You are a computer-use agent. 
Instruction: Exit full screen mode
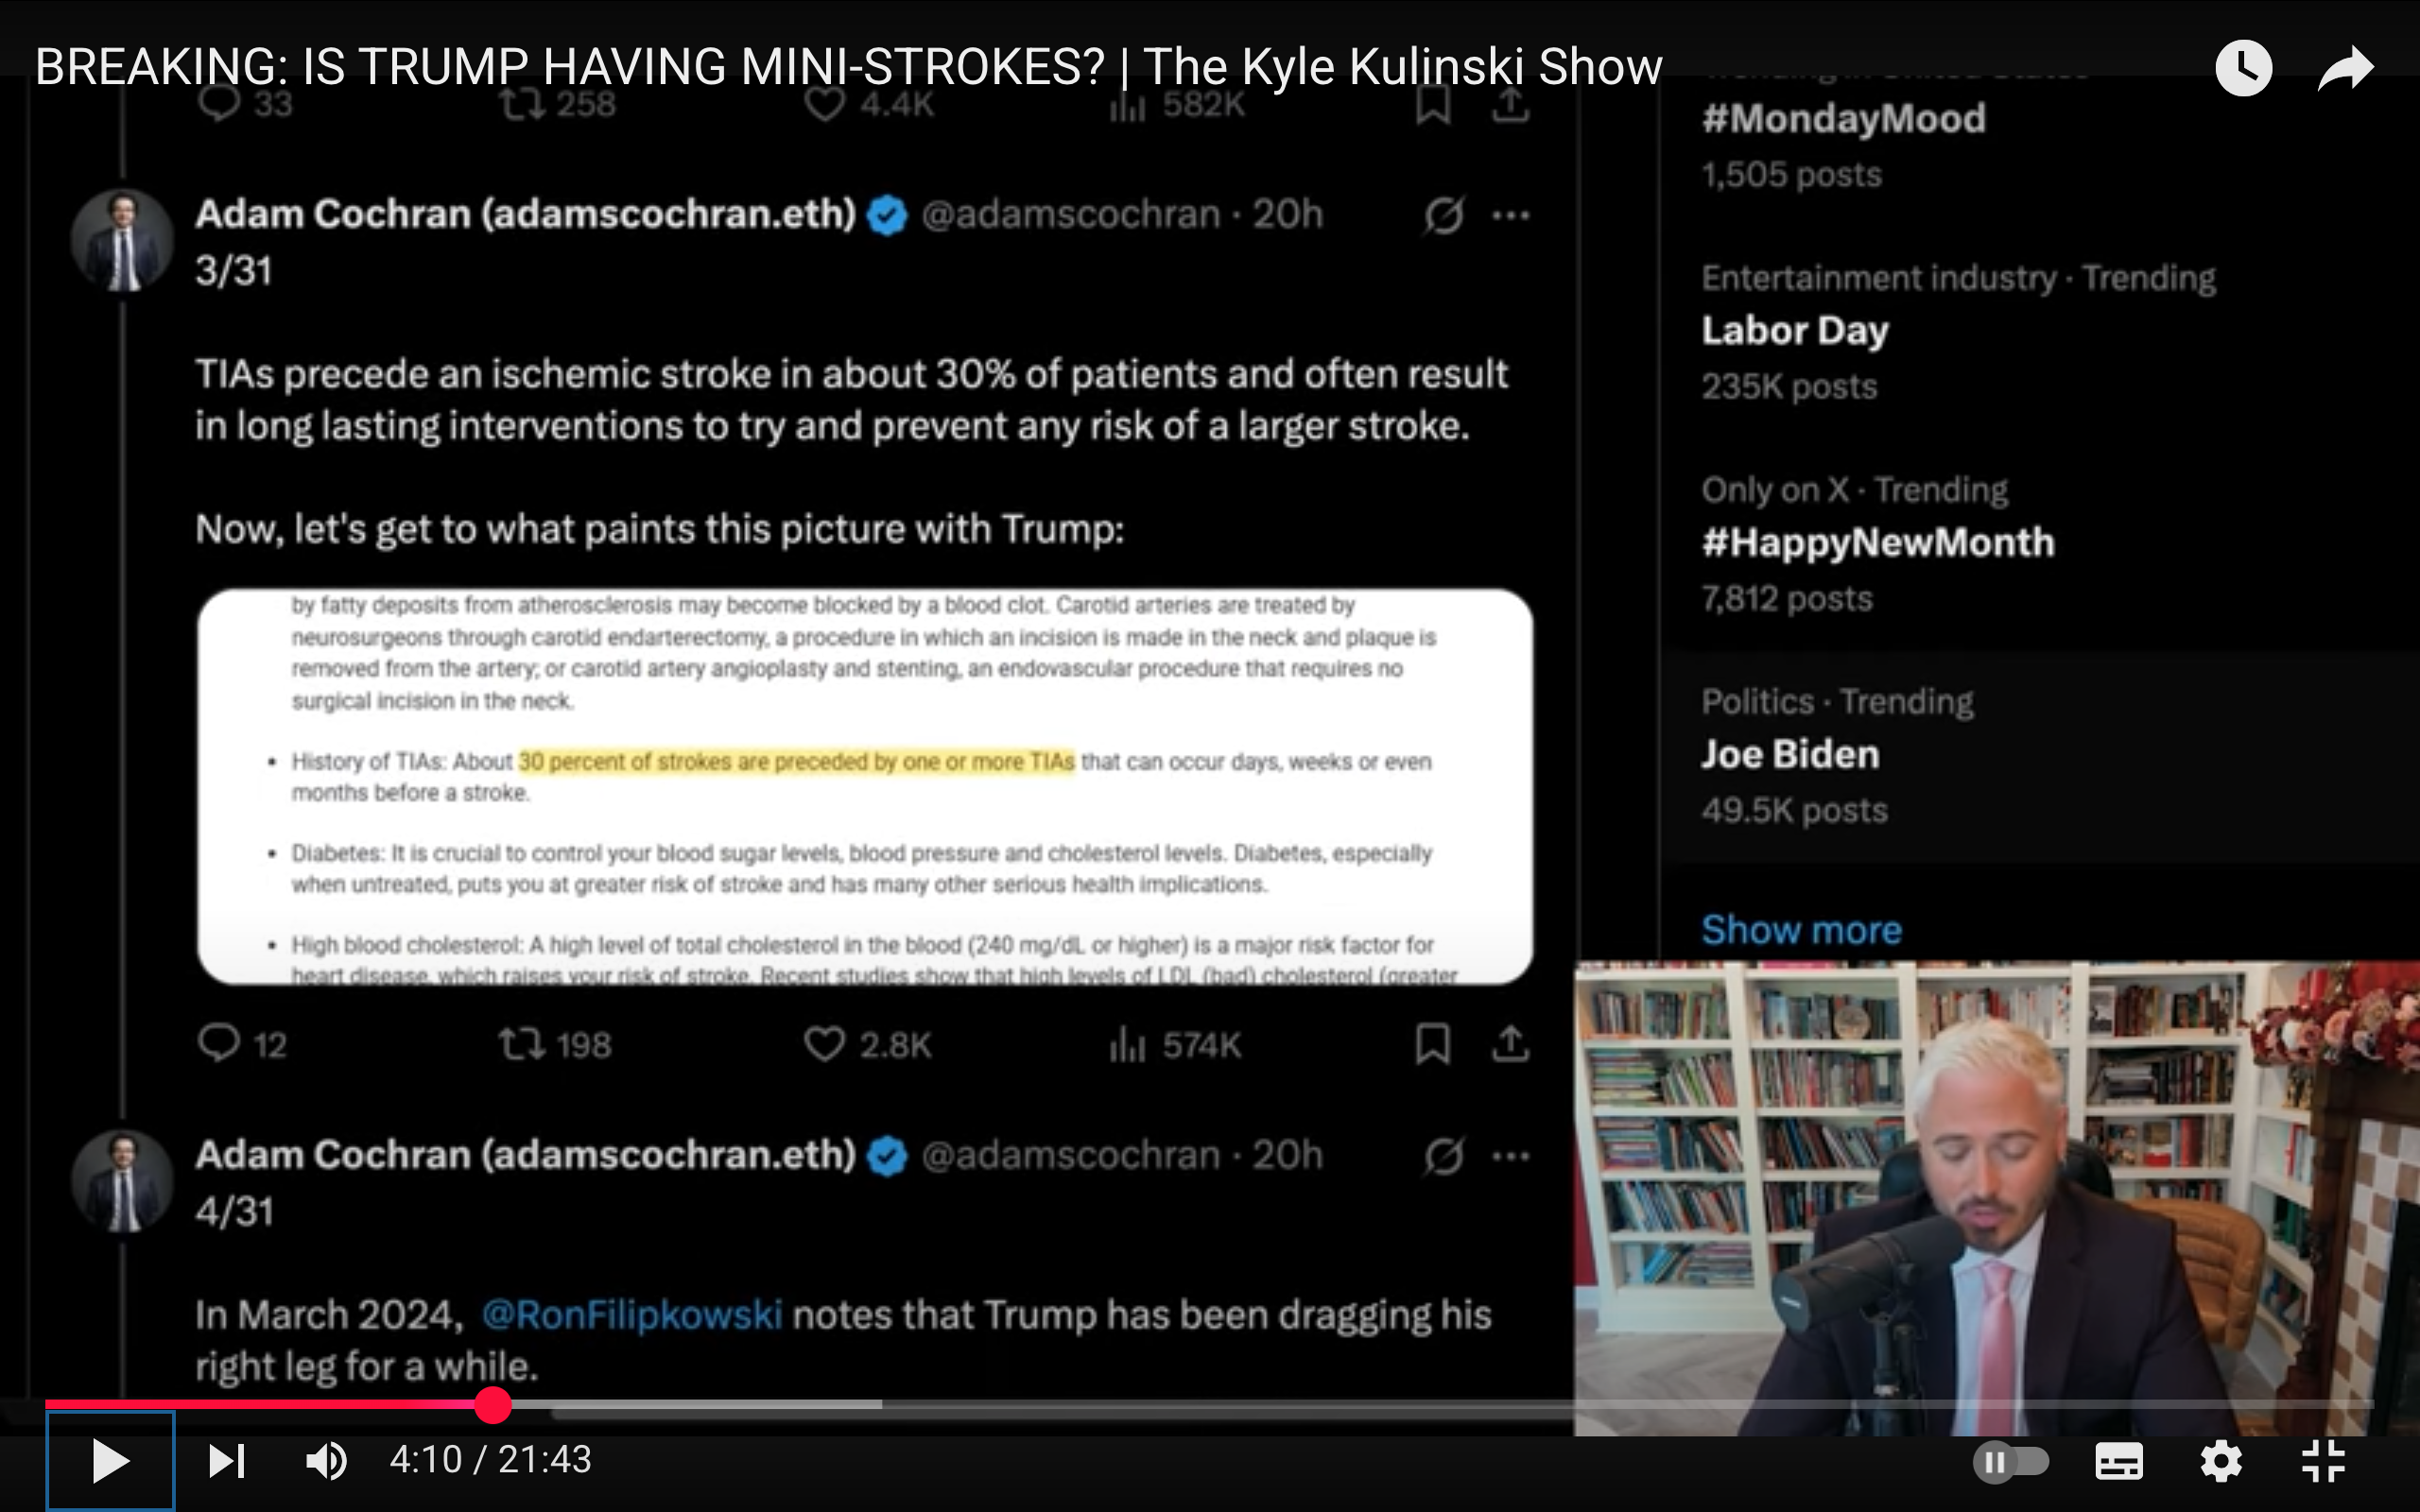pos(2323,1462)
